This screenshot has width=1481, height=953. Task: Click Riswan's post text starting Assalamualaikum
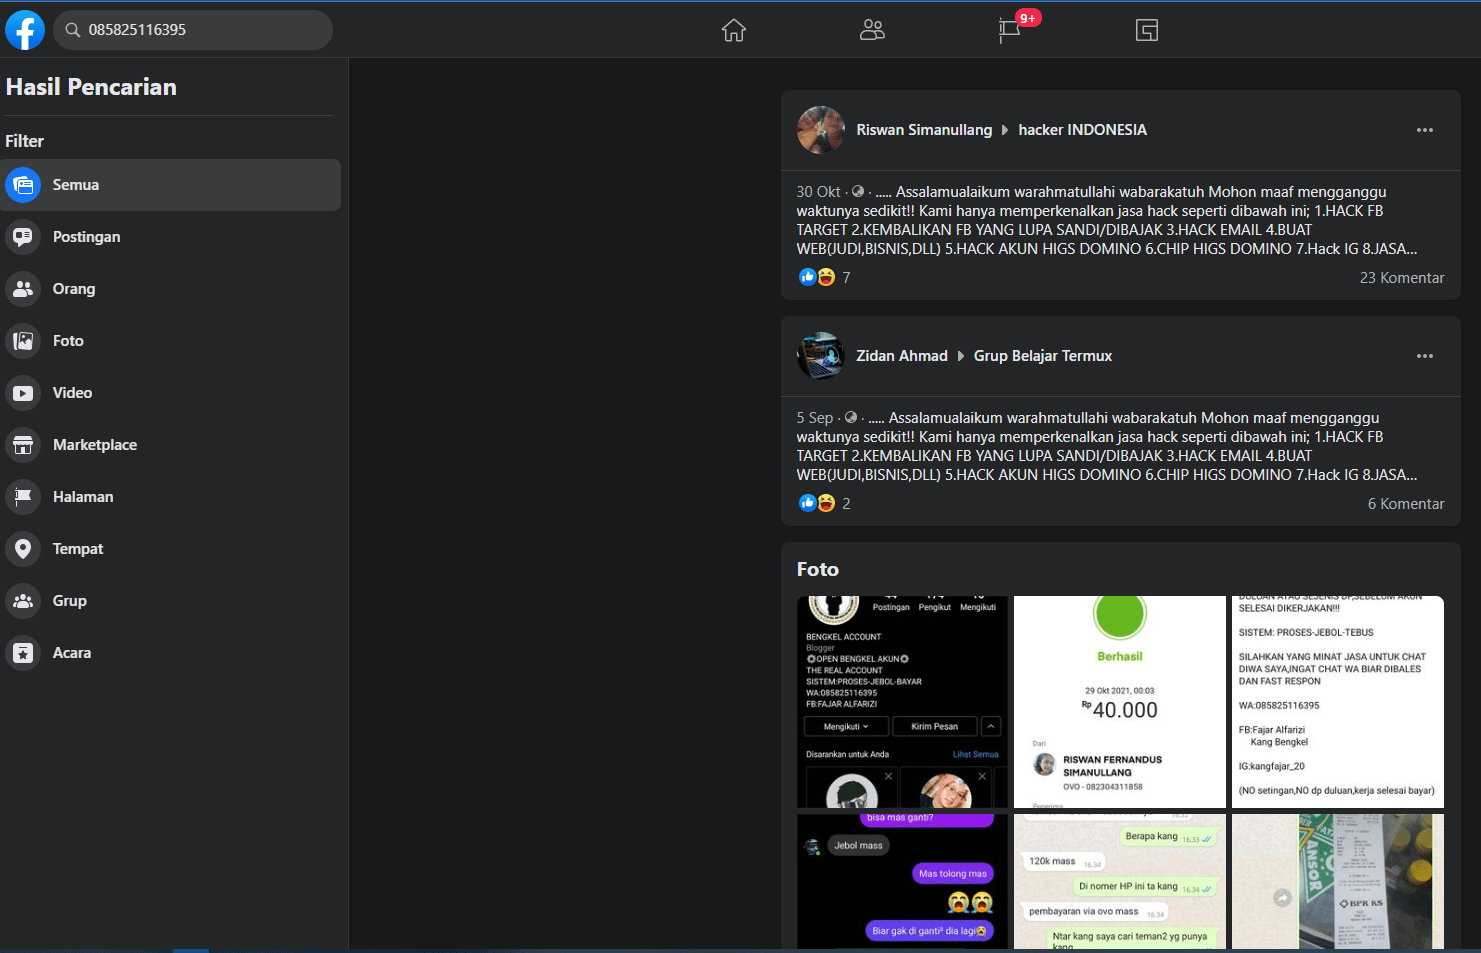pos(1107,220)
